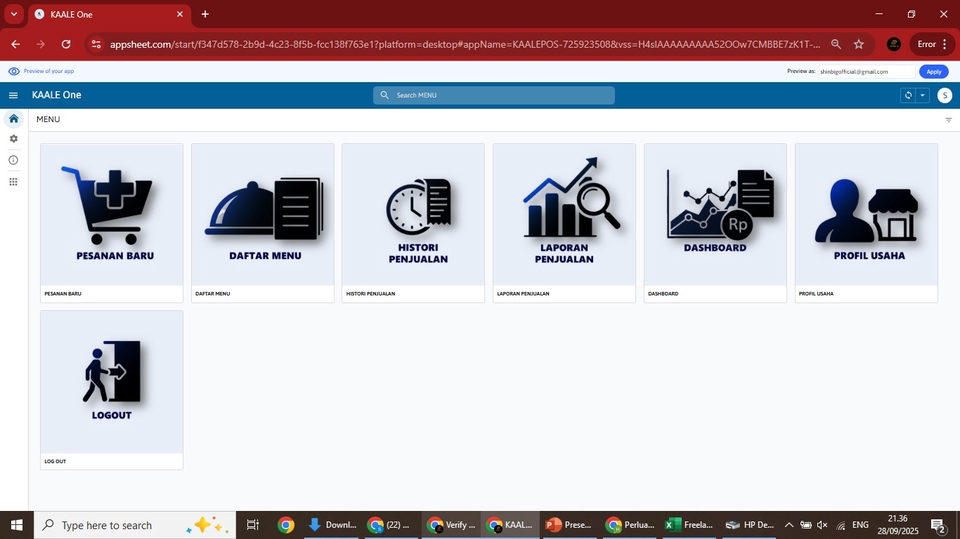Screen dimensions: 960x539
Task: Expand the dropdown arrow beside sync
Action: [x=922, y=95]
